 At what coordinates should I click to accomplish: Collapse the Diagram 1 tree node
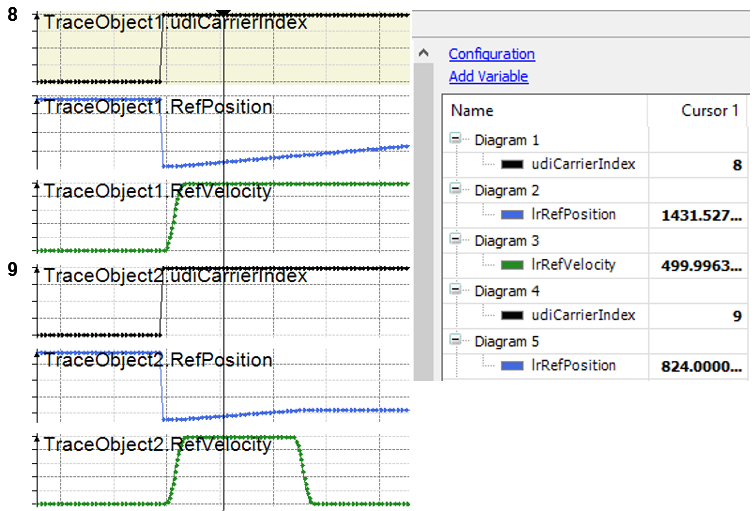click(457, 139)
